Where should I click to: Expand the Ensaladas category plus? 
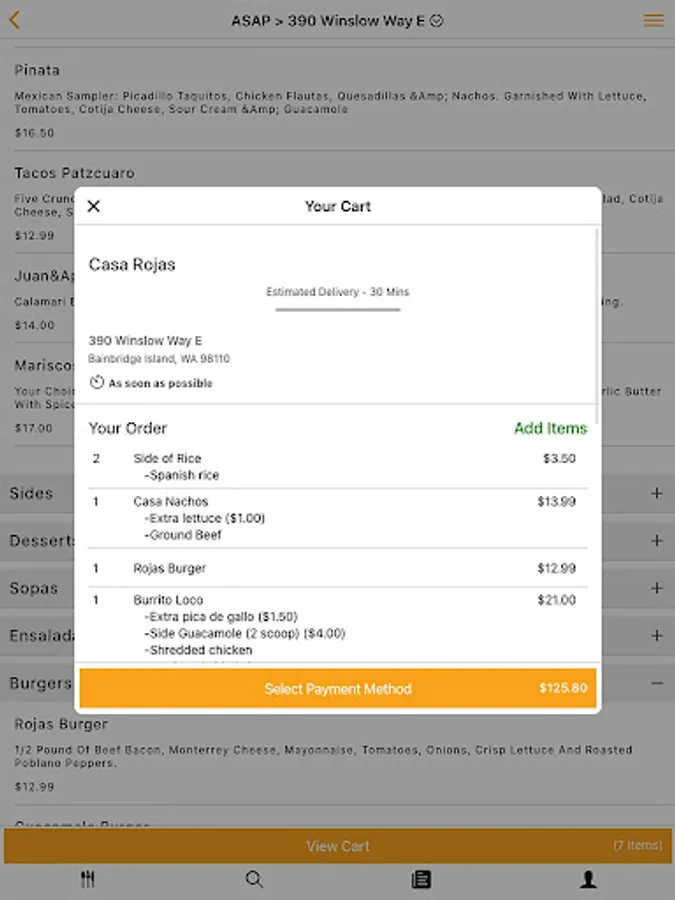point(657,636)
